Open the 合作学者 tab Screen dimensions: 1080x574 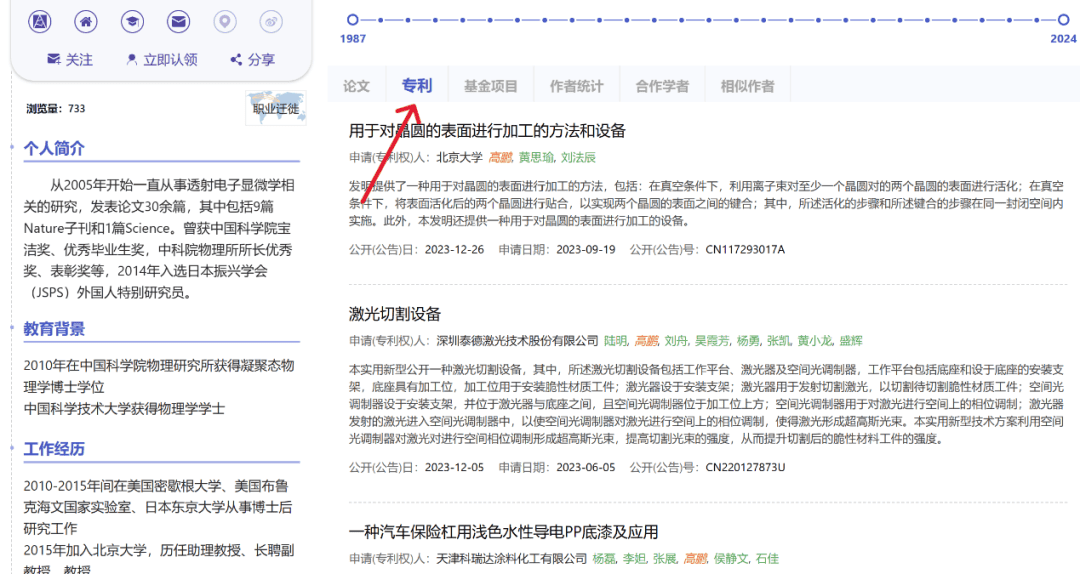[662, 86]
